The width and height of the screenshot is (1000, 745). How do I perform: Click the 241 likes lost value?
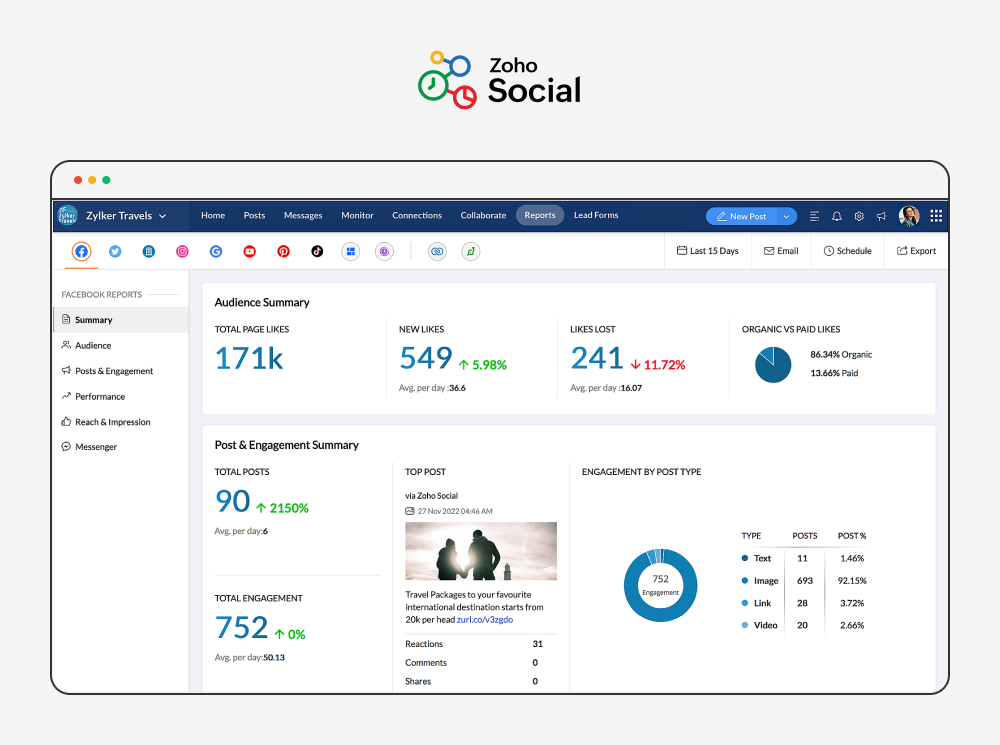pyautogui.click(x=597, y=358)
